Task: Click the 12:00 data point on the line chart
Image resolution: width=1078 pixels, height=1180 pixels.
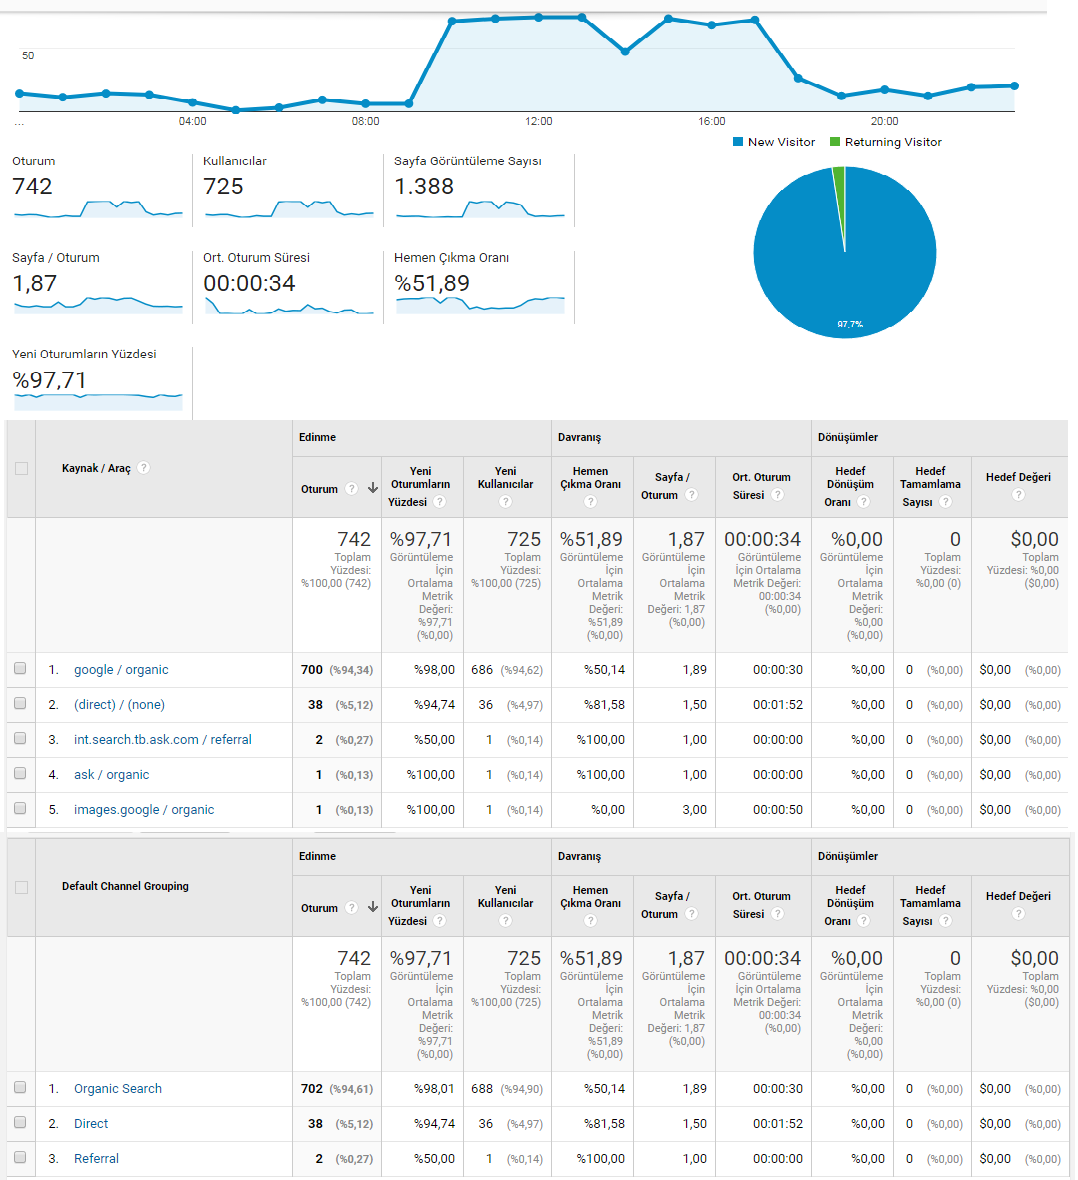Action: tap(539, 17)
